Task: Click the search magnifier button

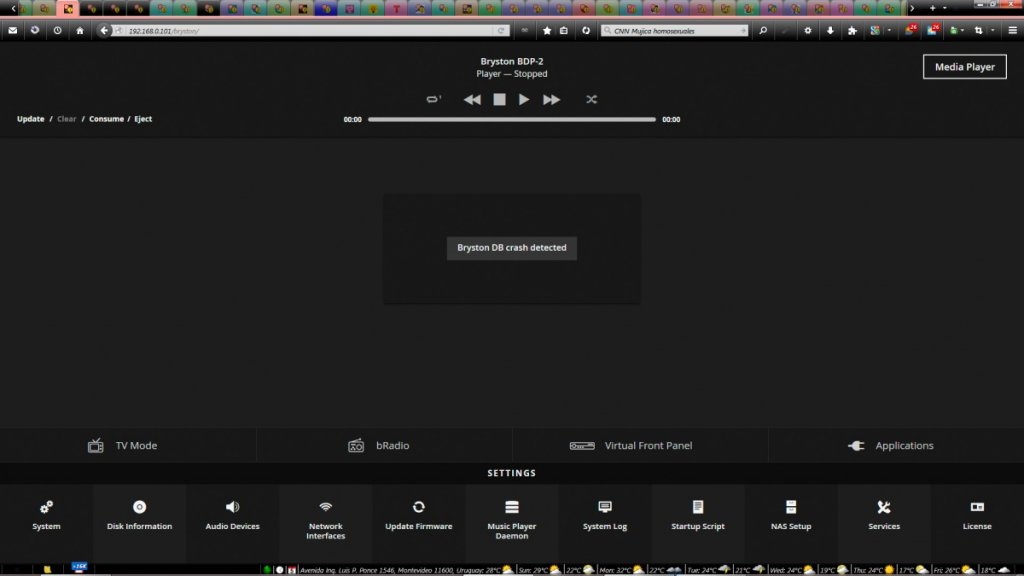Action: pyautogui.click(x=762, y=30)
